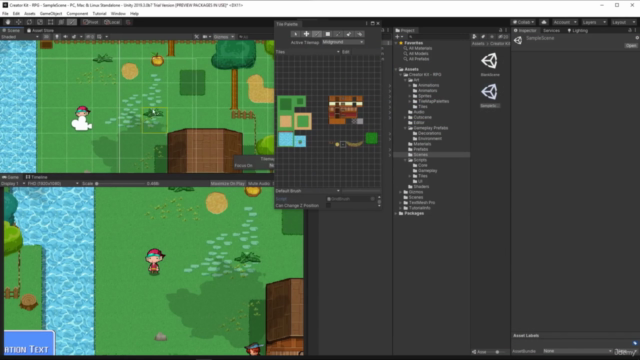The image size is (640, 360).
Task: Open the Account dropdown
Action: click(564, 22)
